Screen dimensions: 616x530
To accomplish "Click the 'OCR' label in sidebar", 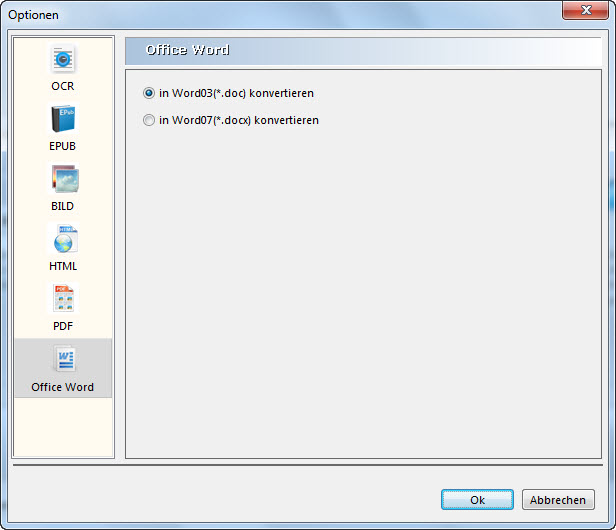I will click(x=63, y=86).
